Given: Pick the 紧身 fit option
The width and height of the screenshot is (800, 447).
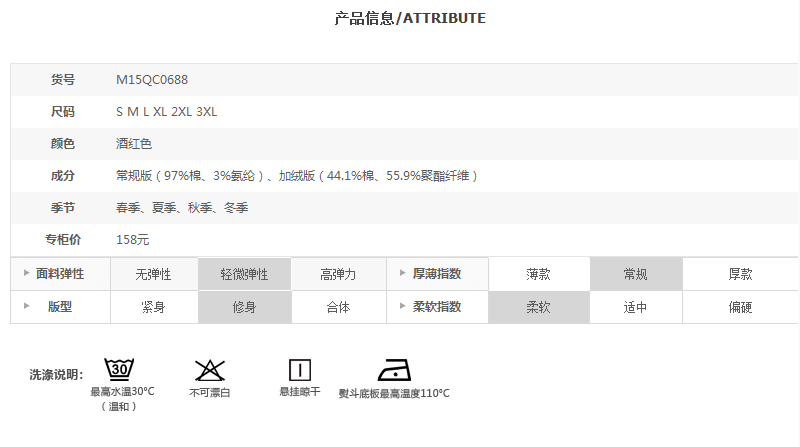Looking at the screenshot, I should click(x=153, y=307).
